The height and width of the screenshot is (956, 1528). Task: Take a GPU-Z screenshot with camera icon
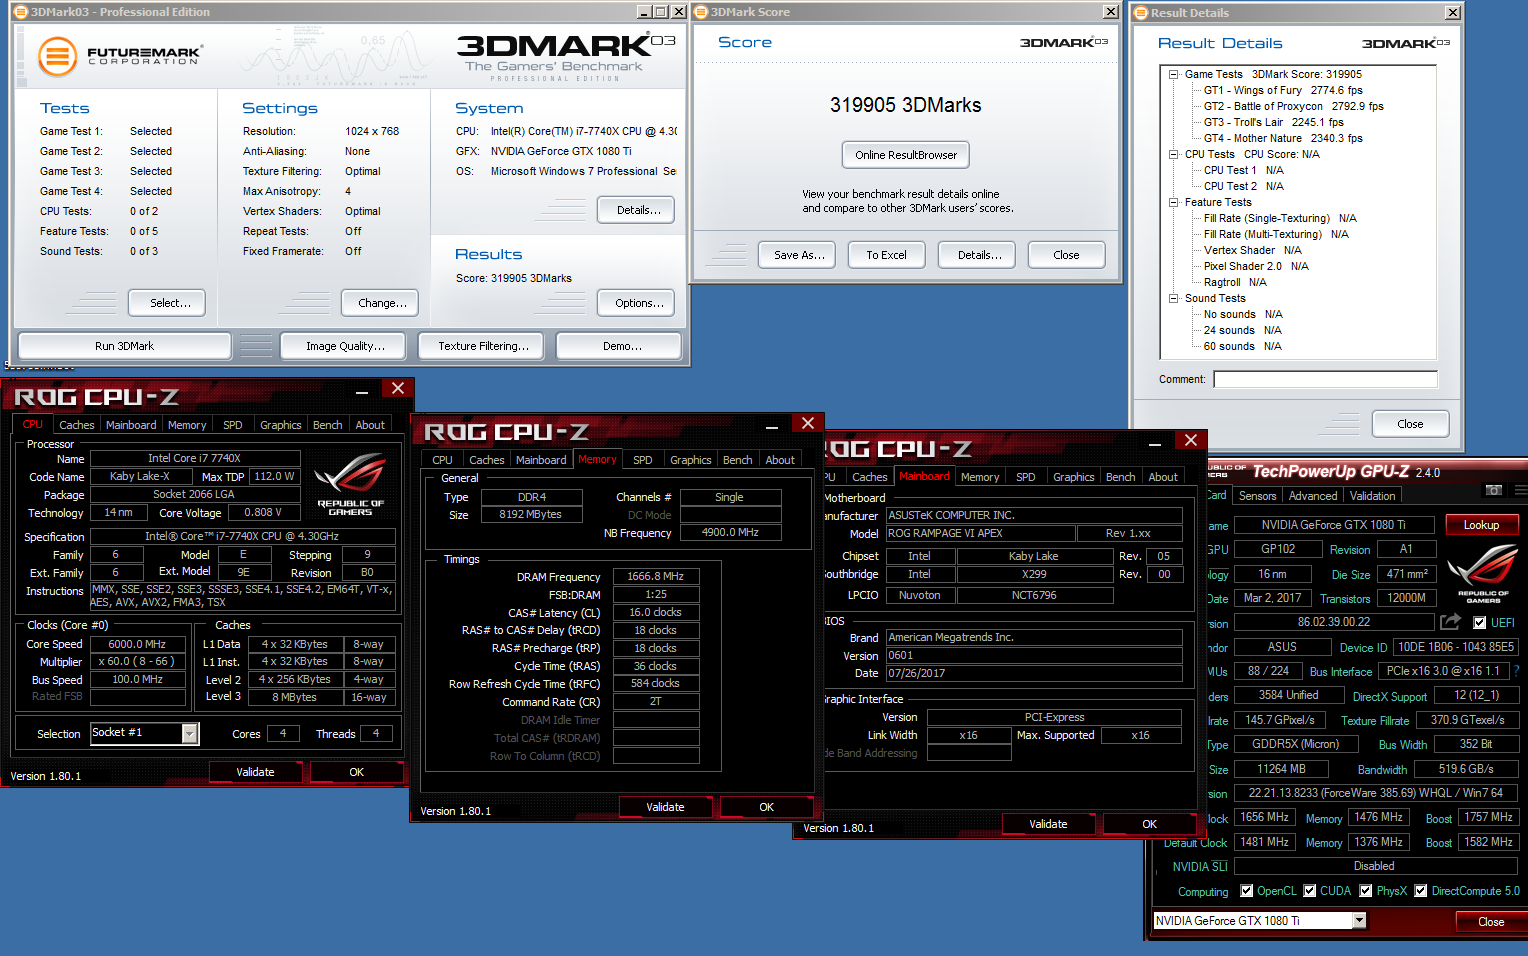[1493, 490]
